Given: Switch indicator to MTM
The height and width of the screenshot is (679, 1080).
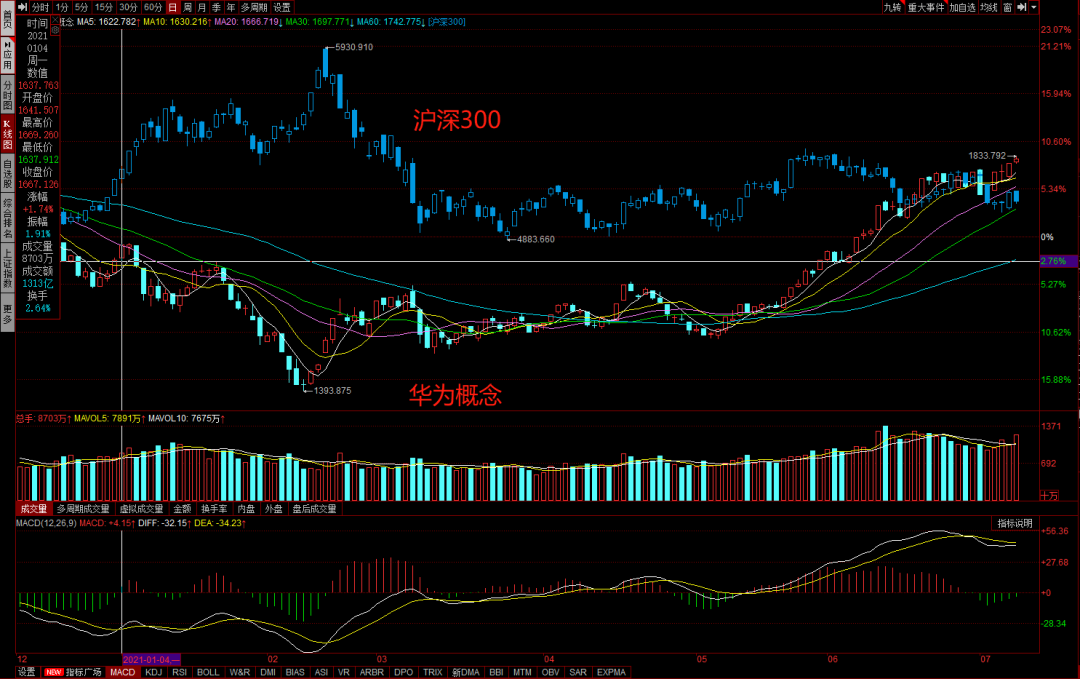Looking at the screenshot, I should click(x=522, y=672).
